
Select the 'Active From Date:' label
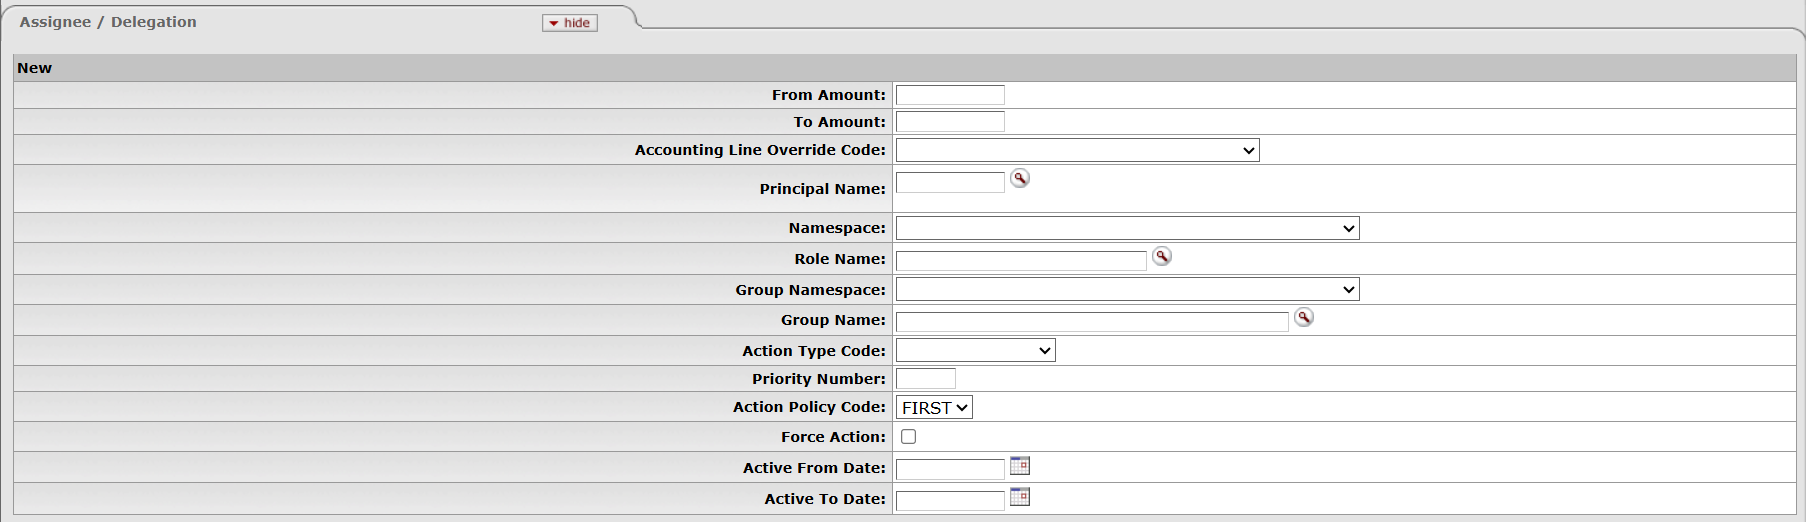coord(814,468)
